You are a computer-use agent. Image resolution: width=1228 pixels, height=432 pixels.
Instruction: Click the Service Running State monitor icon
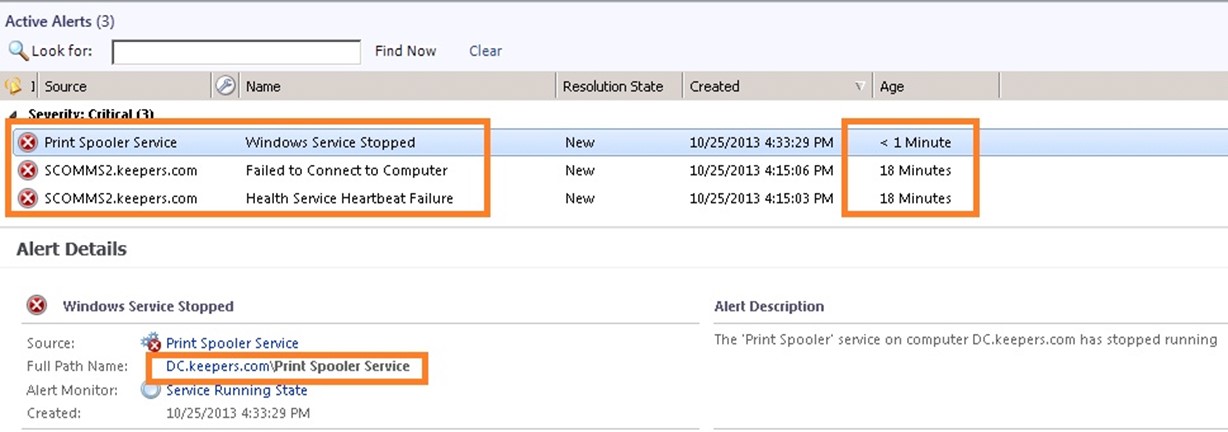151,390
